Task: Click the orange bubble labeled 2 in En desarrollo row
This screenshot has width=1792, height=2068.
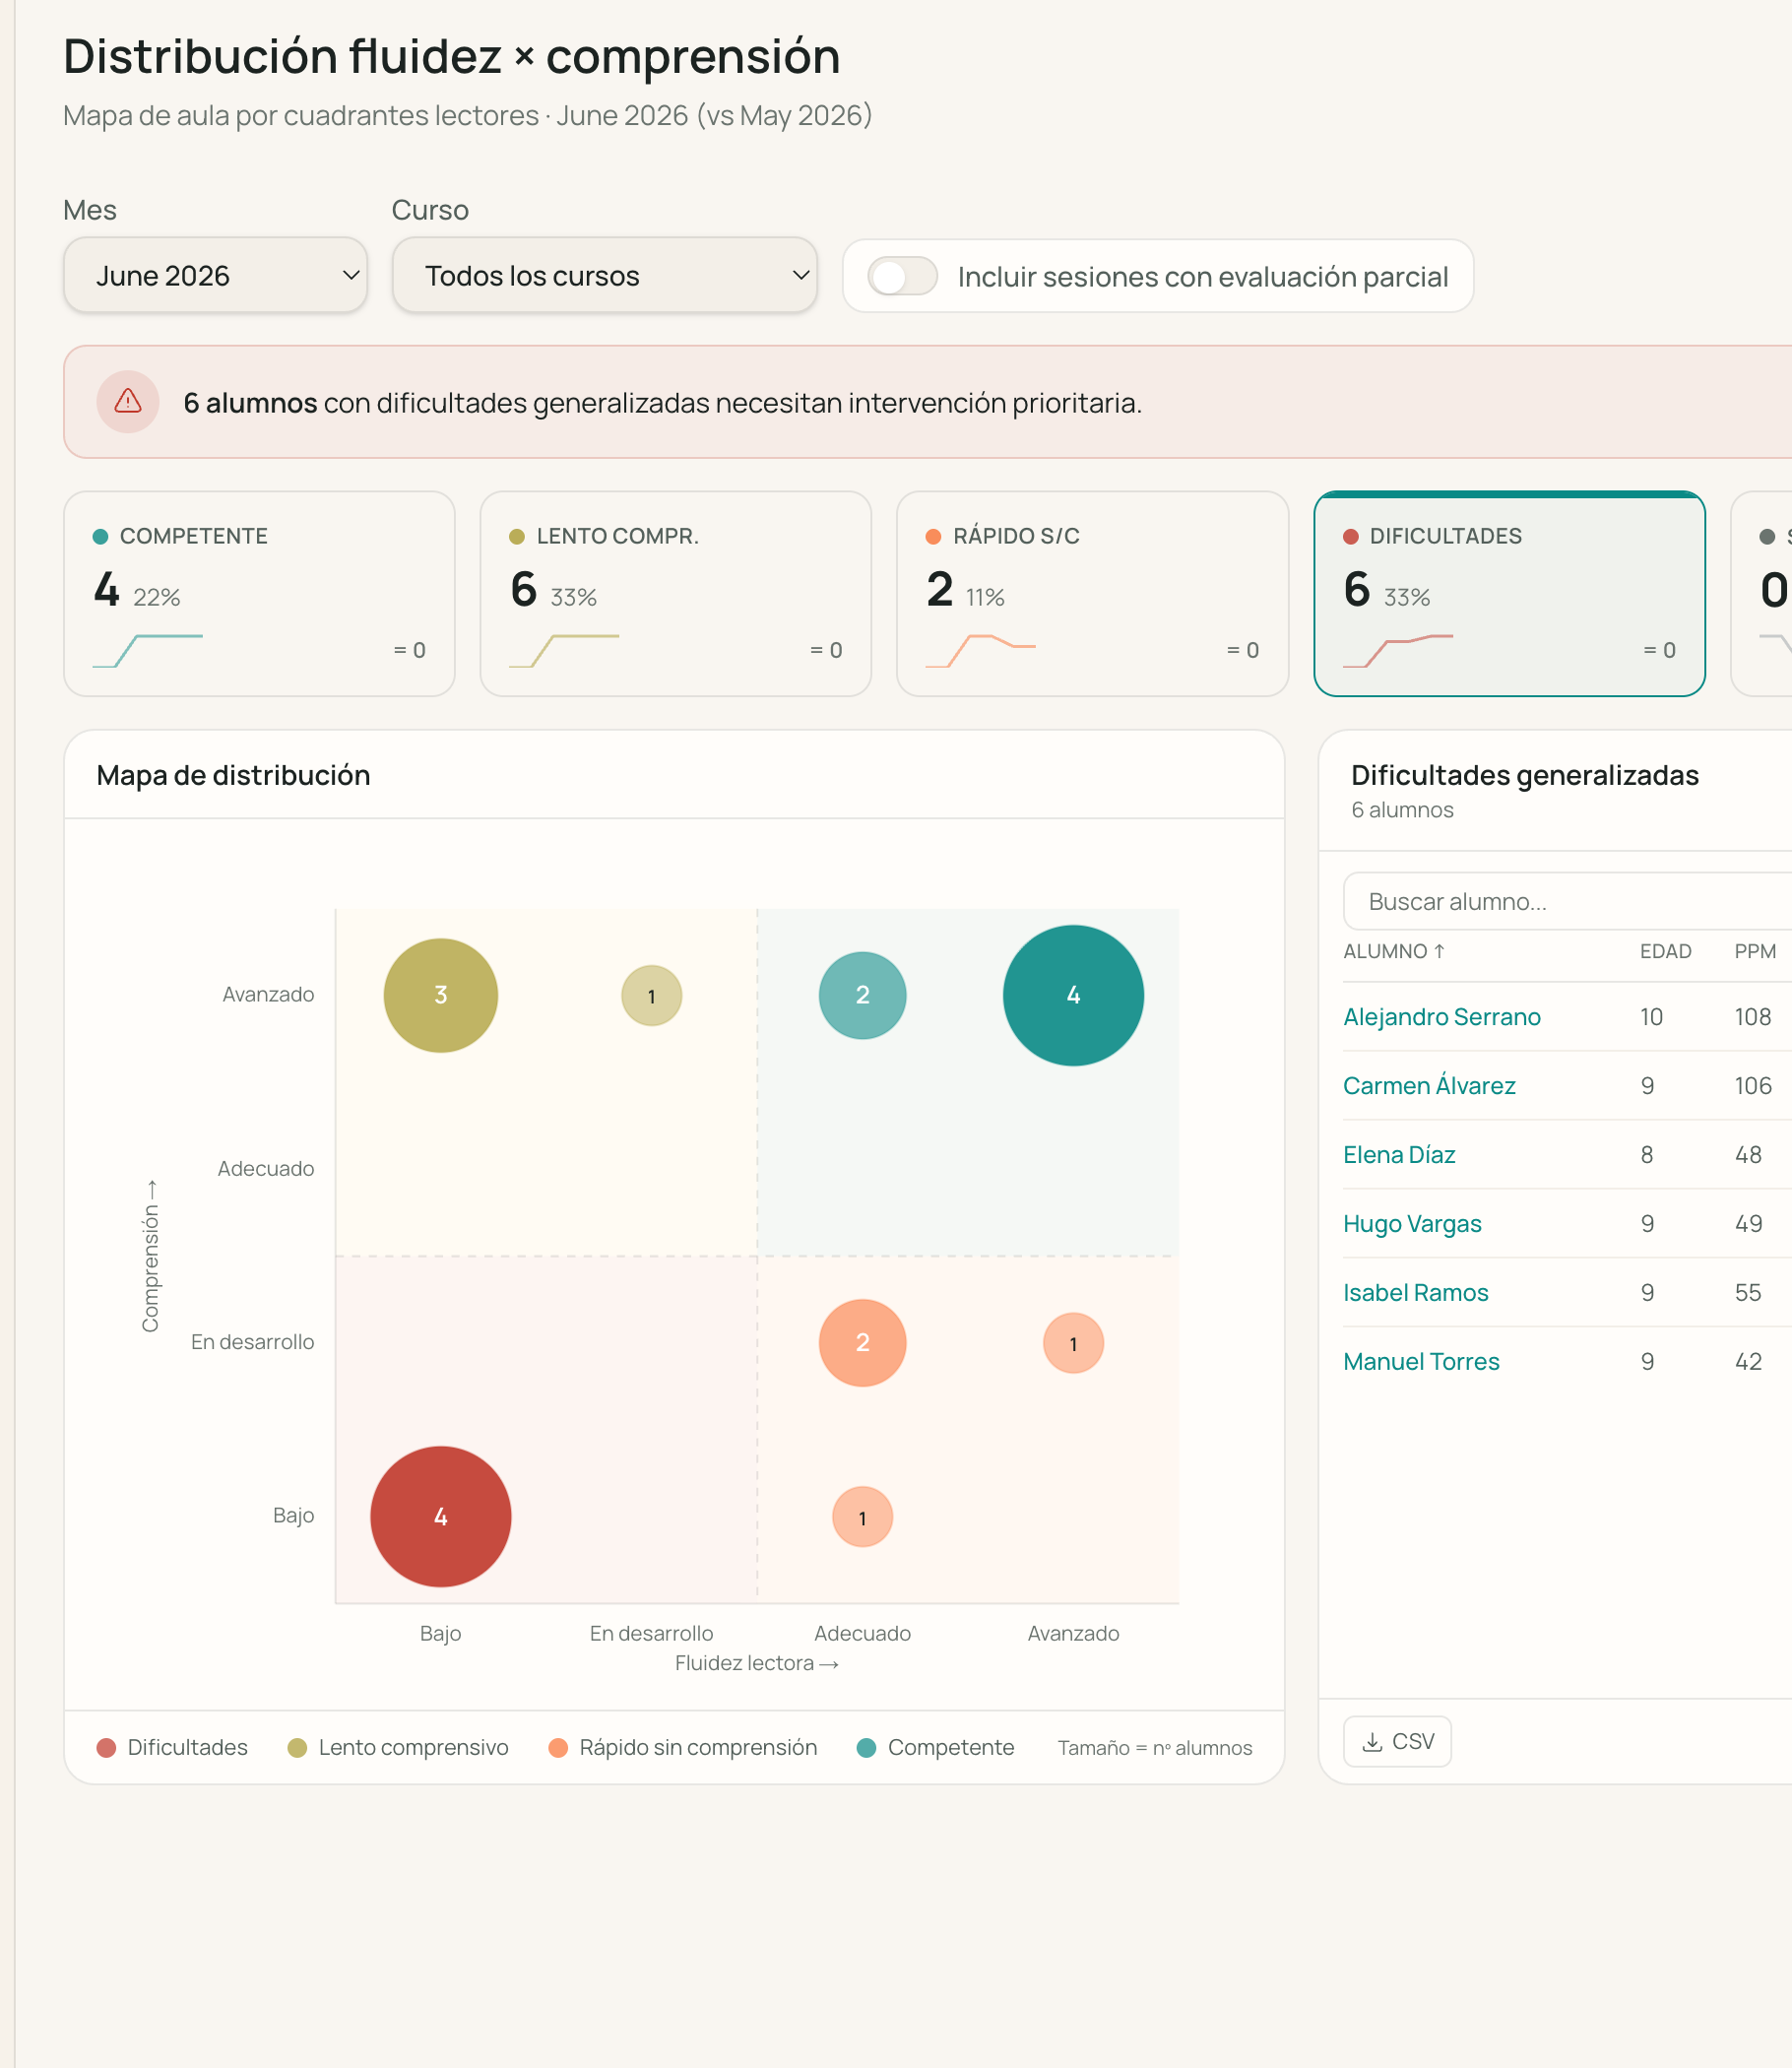Action: (863, 1342)
